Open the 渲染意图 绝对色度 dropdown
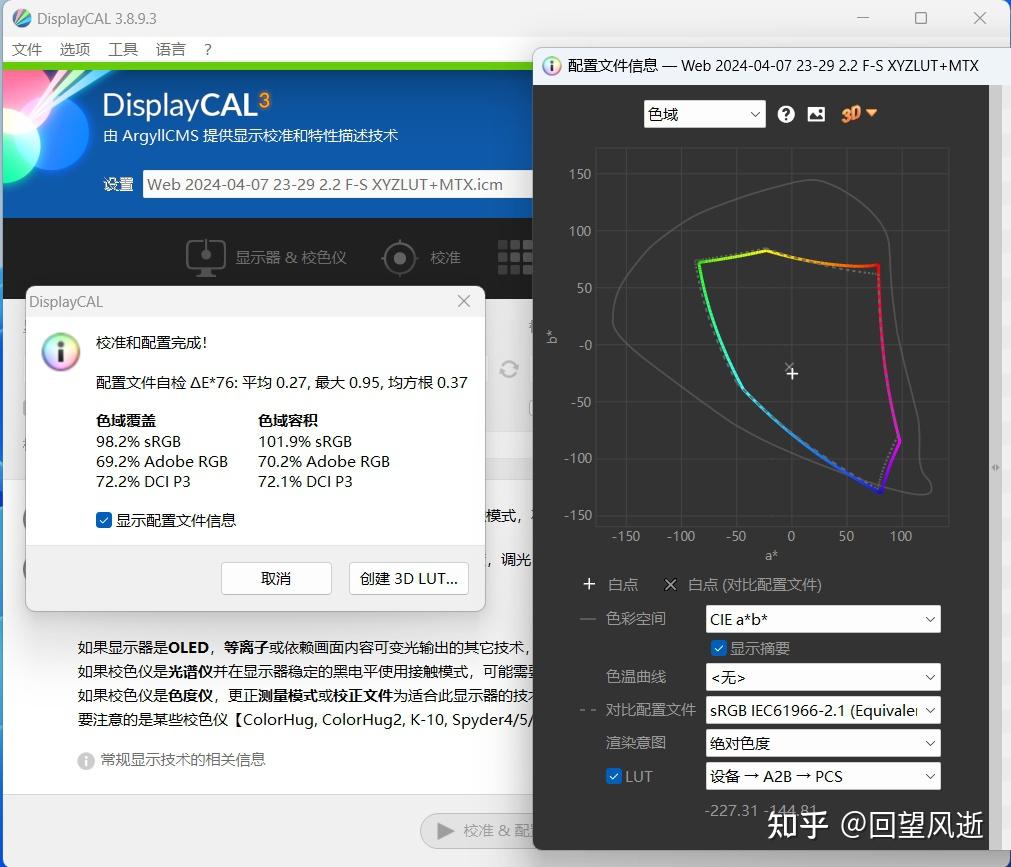The image size is (1011, 867). (x=823, y=743)
